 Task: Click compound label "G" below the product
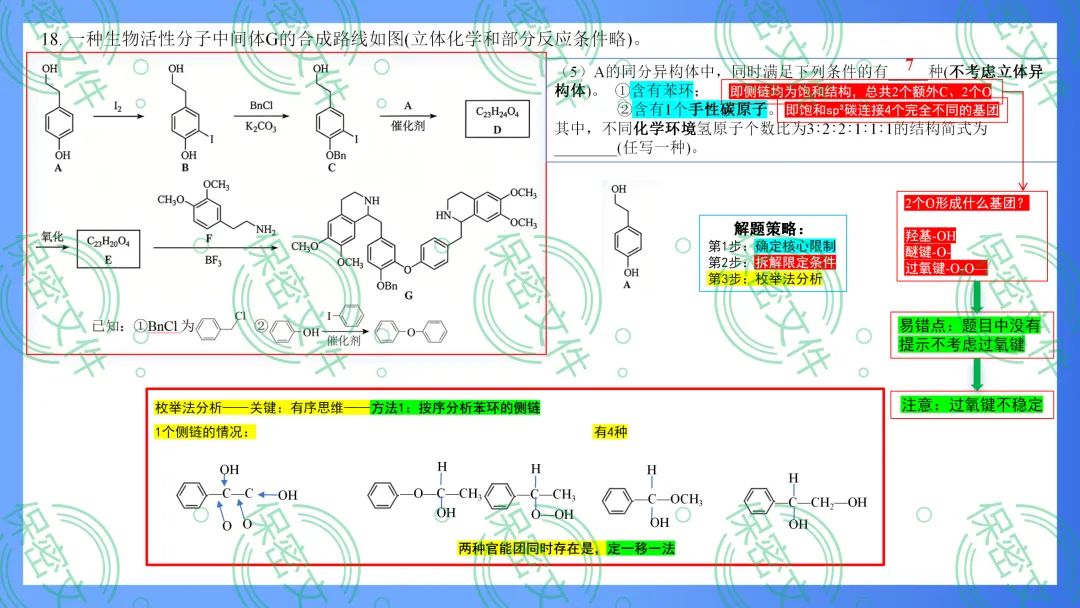408,295
